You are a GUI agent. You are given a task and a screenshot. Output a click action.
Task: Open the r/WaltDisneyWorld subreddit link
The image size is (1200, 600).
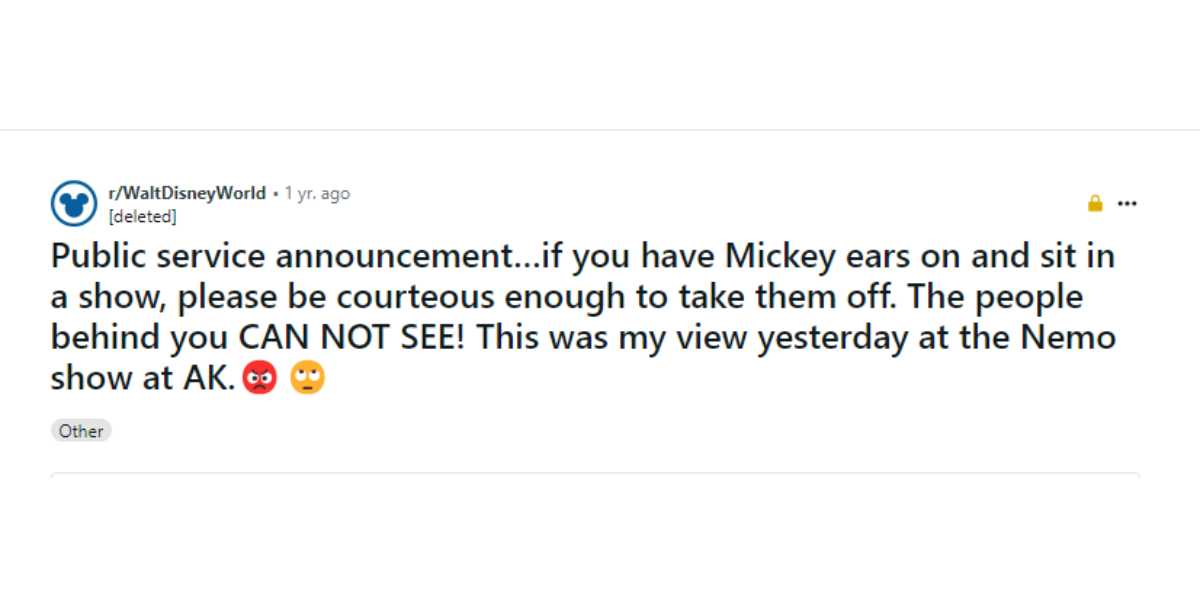[x=187, y=193]
